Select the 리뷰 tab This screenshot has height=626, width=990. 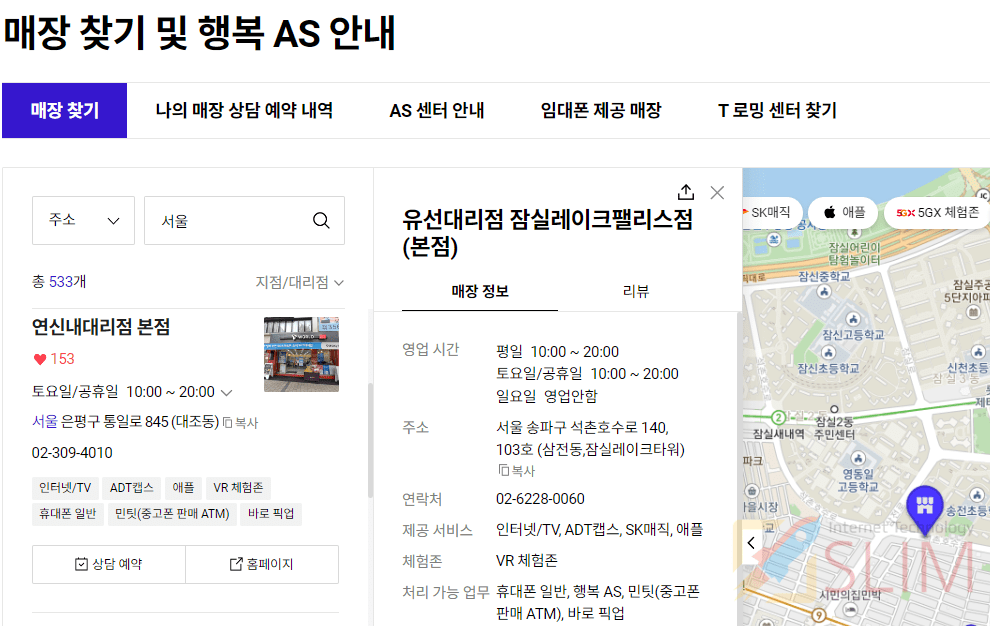click(636, 291)
